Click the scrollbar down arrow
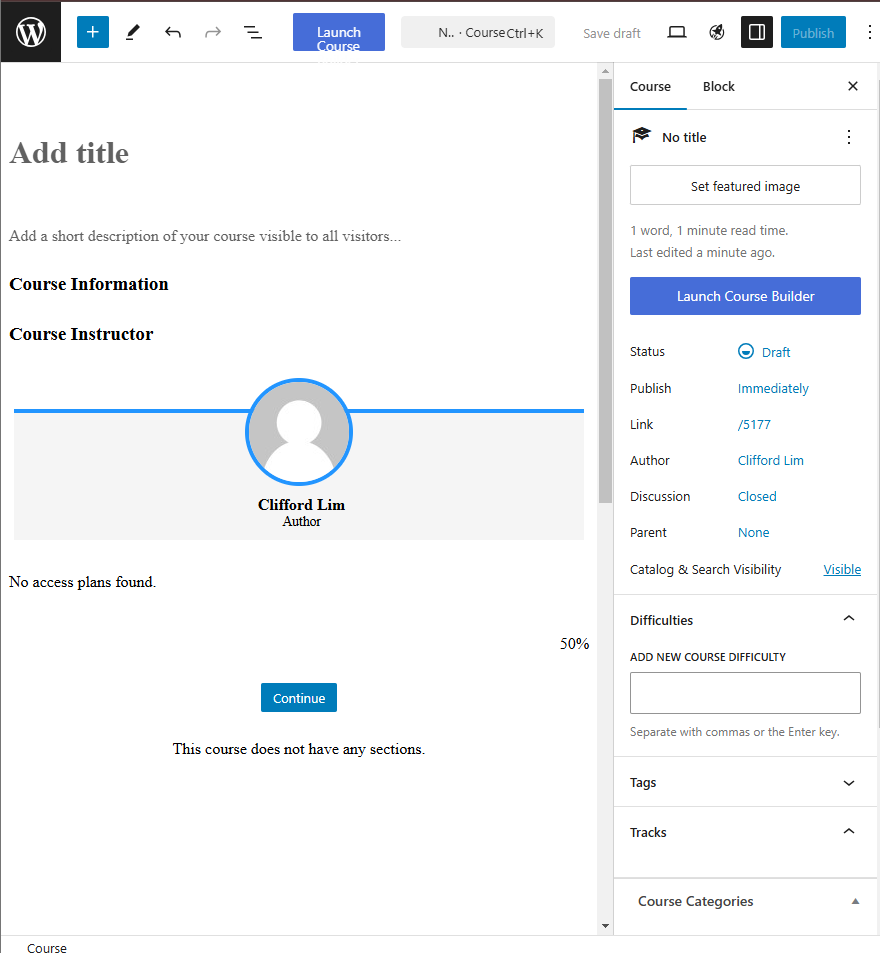The height and width of the screenshot is (953, 880). (605, 926)
